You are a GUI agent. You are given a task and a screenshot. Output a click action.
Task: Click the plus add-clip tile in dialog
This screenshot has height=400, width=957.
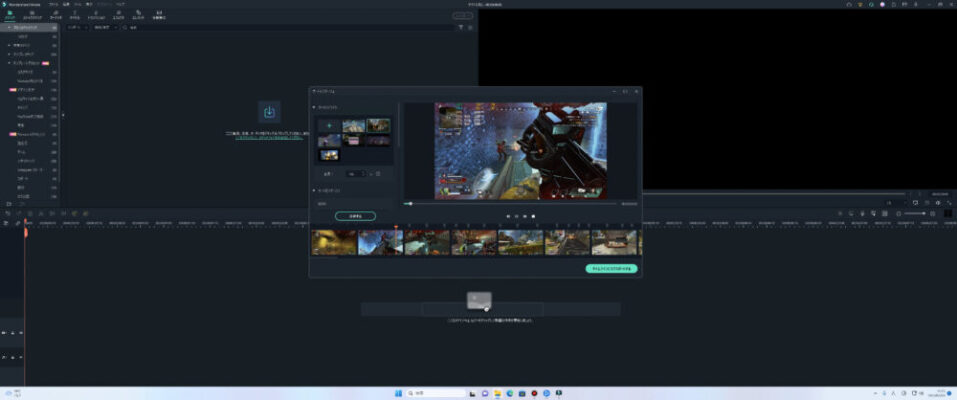[x=329, y=125]
